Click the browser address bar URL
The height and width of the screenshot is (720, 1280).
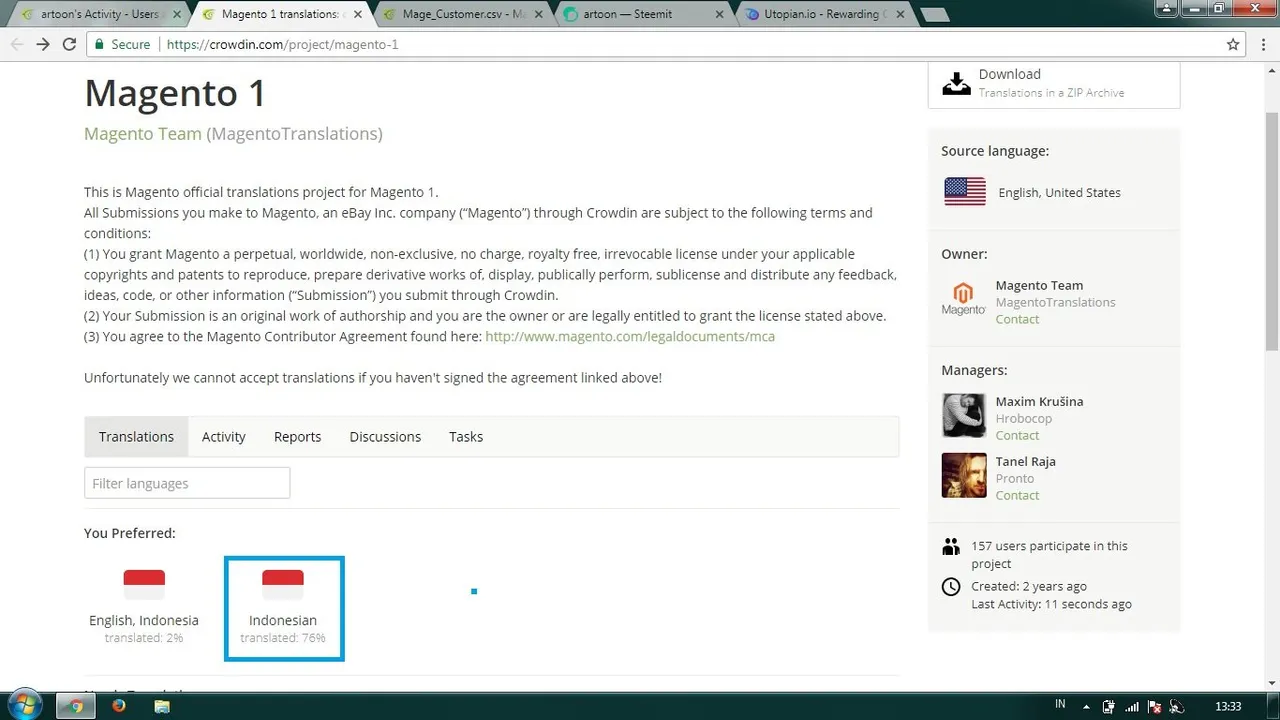coord(282,44)
